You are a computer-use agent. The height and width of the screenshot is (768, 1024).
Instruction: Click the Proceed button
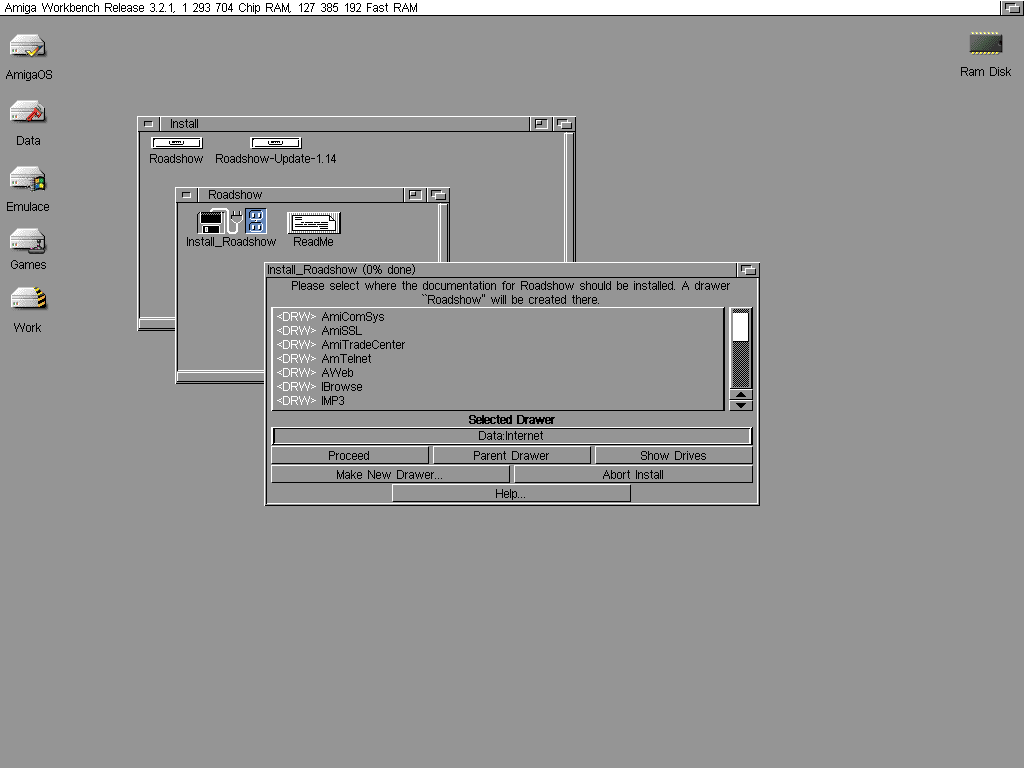click(349, 455)
